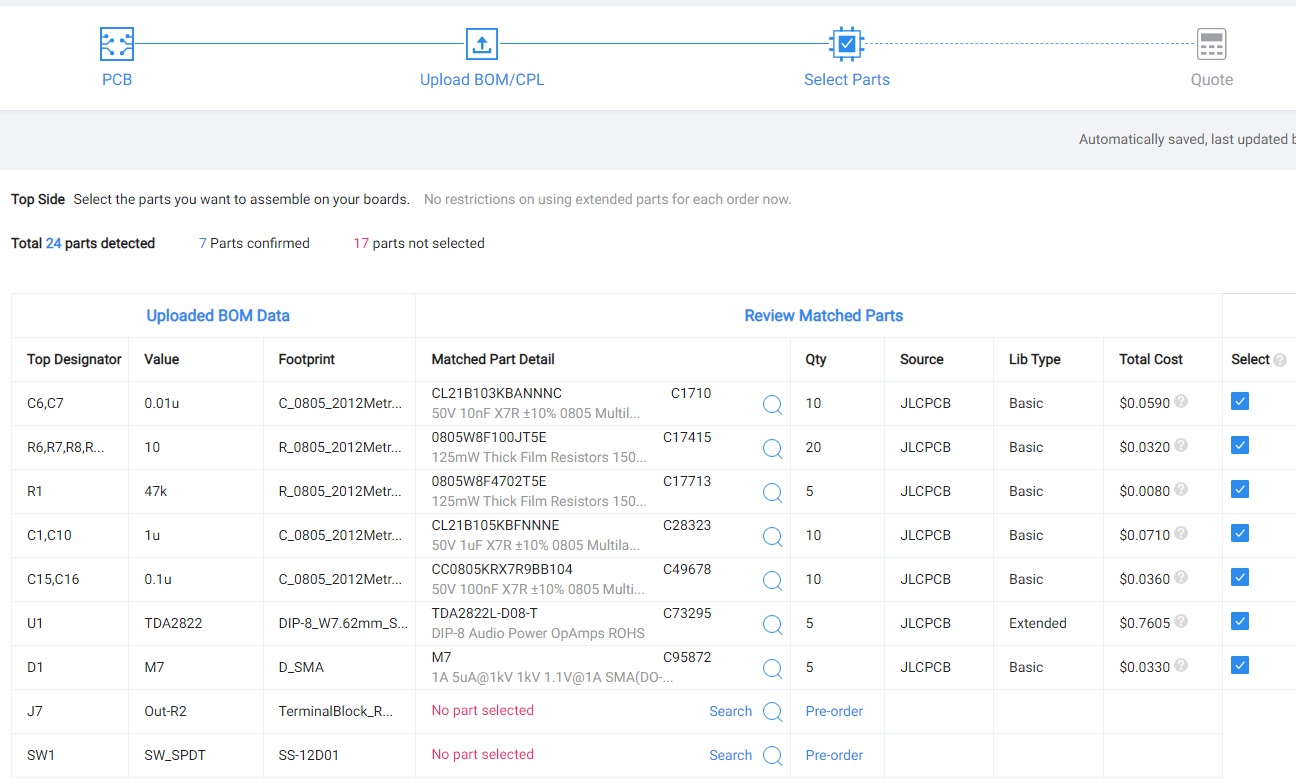This screenshot has width=1296, height=779.
Task: Click Pre-order link for J7
Action: pos(834,711)
